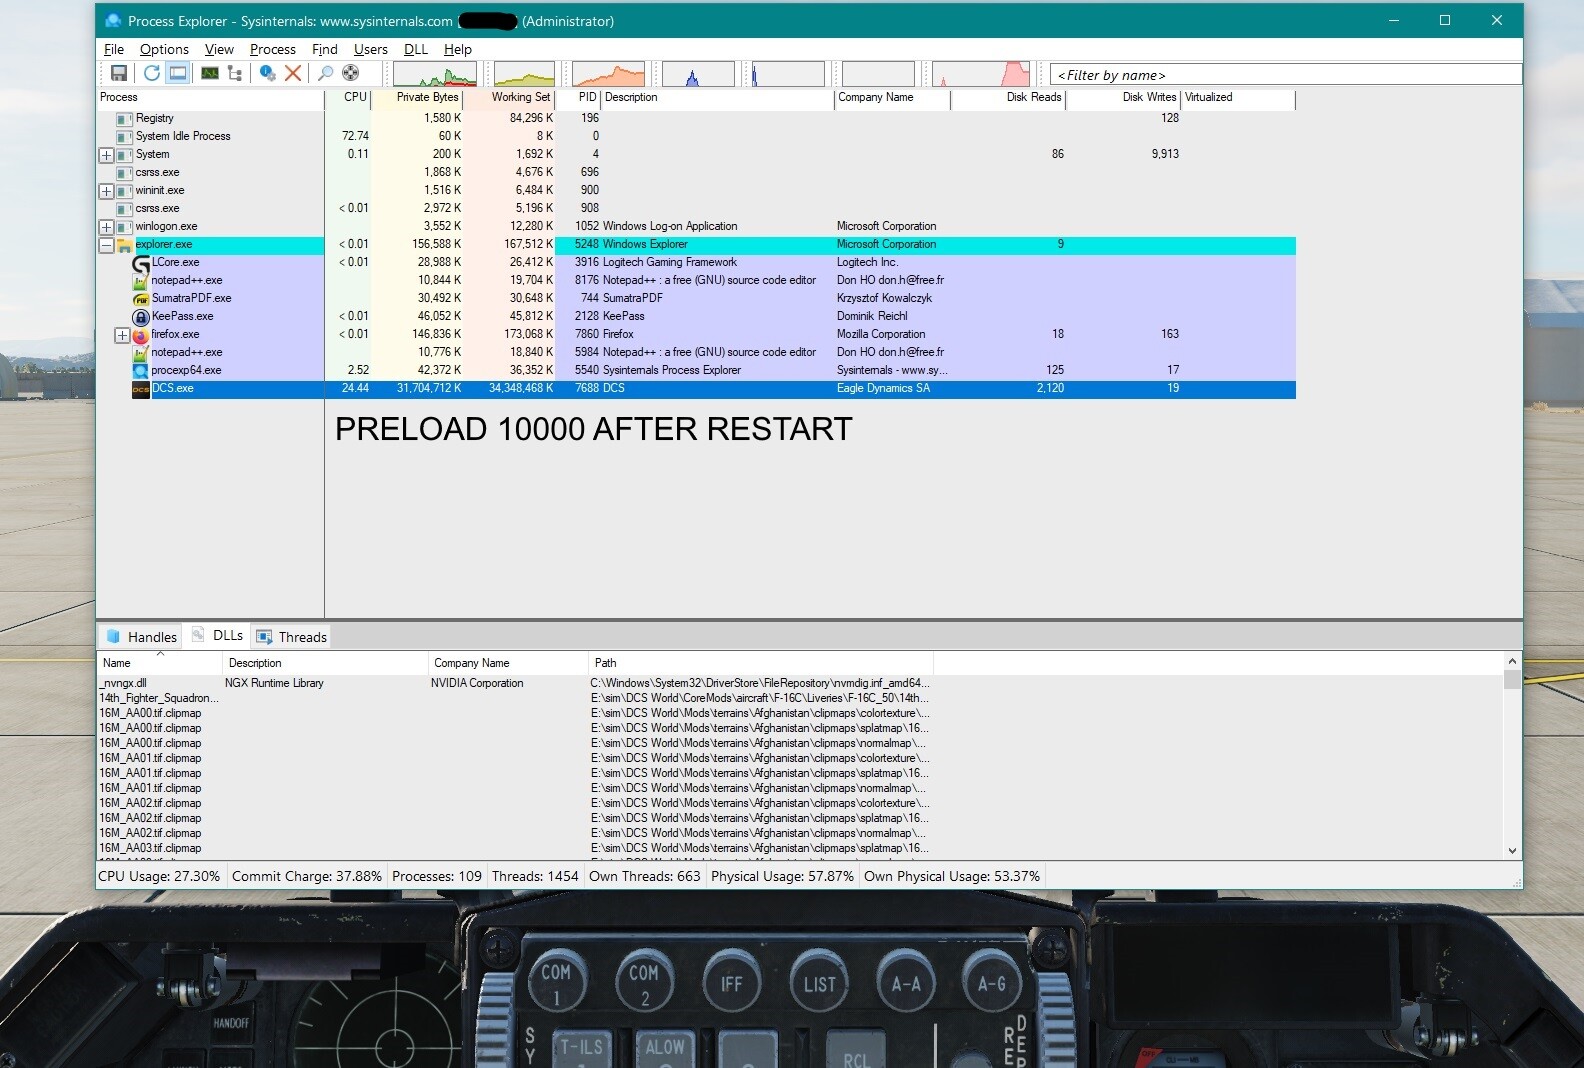The width and height of the screenshot is (1584, 1068).
Task: Open process properties via toolbar icon
Action: tap(267, 73)
